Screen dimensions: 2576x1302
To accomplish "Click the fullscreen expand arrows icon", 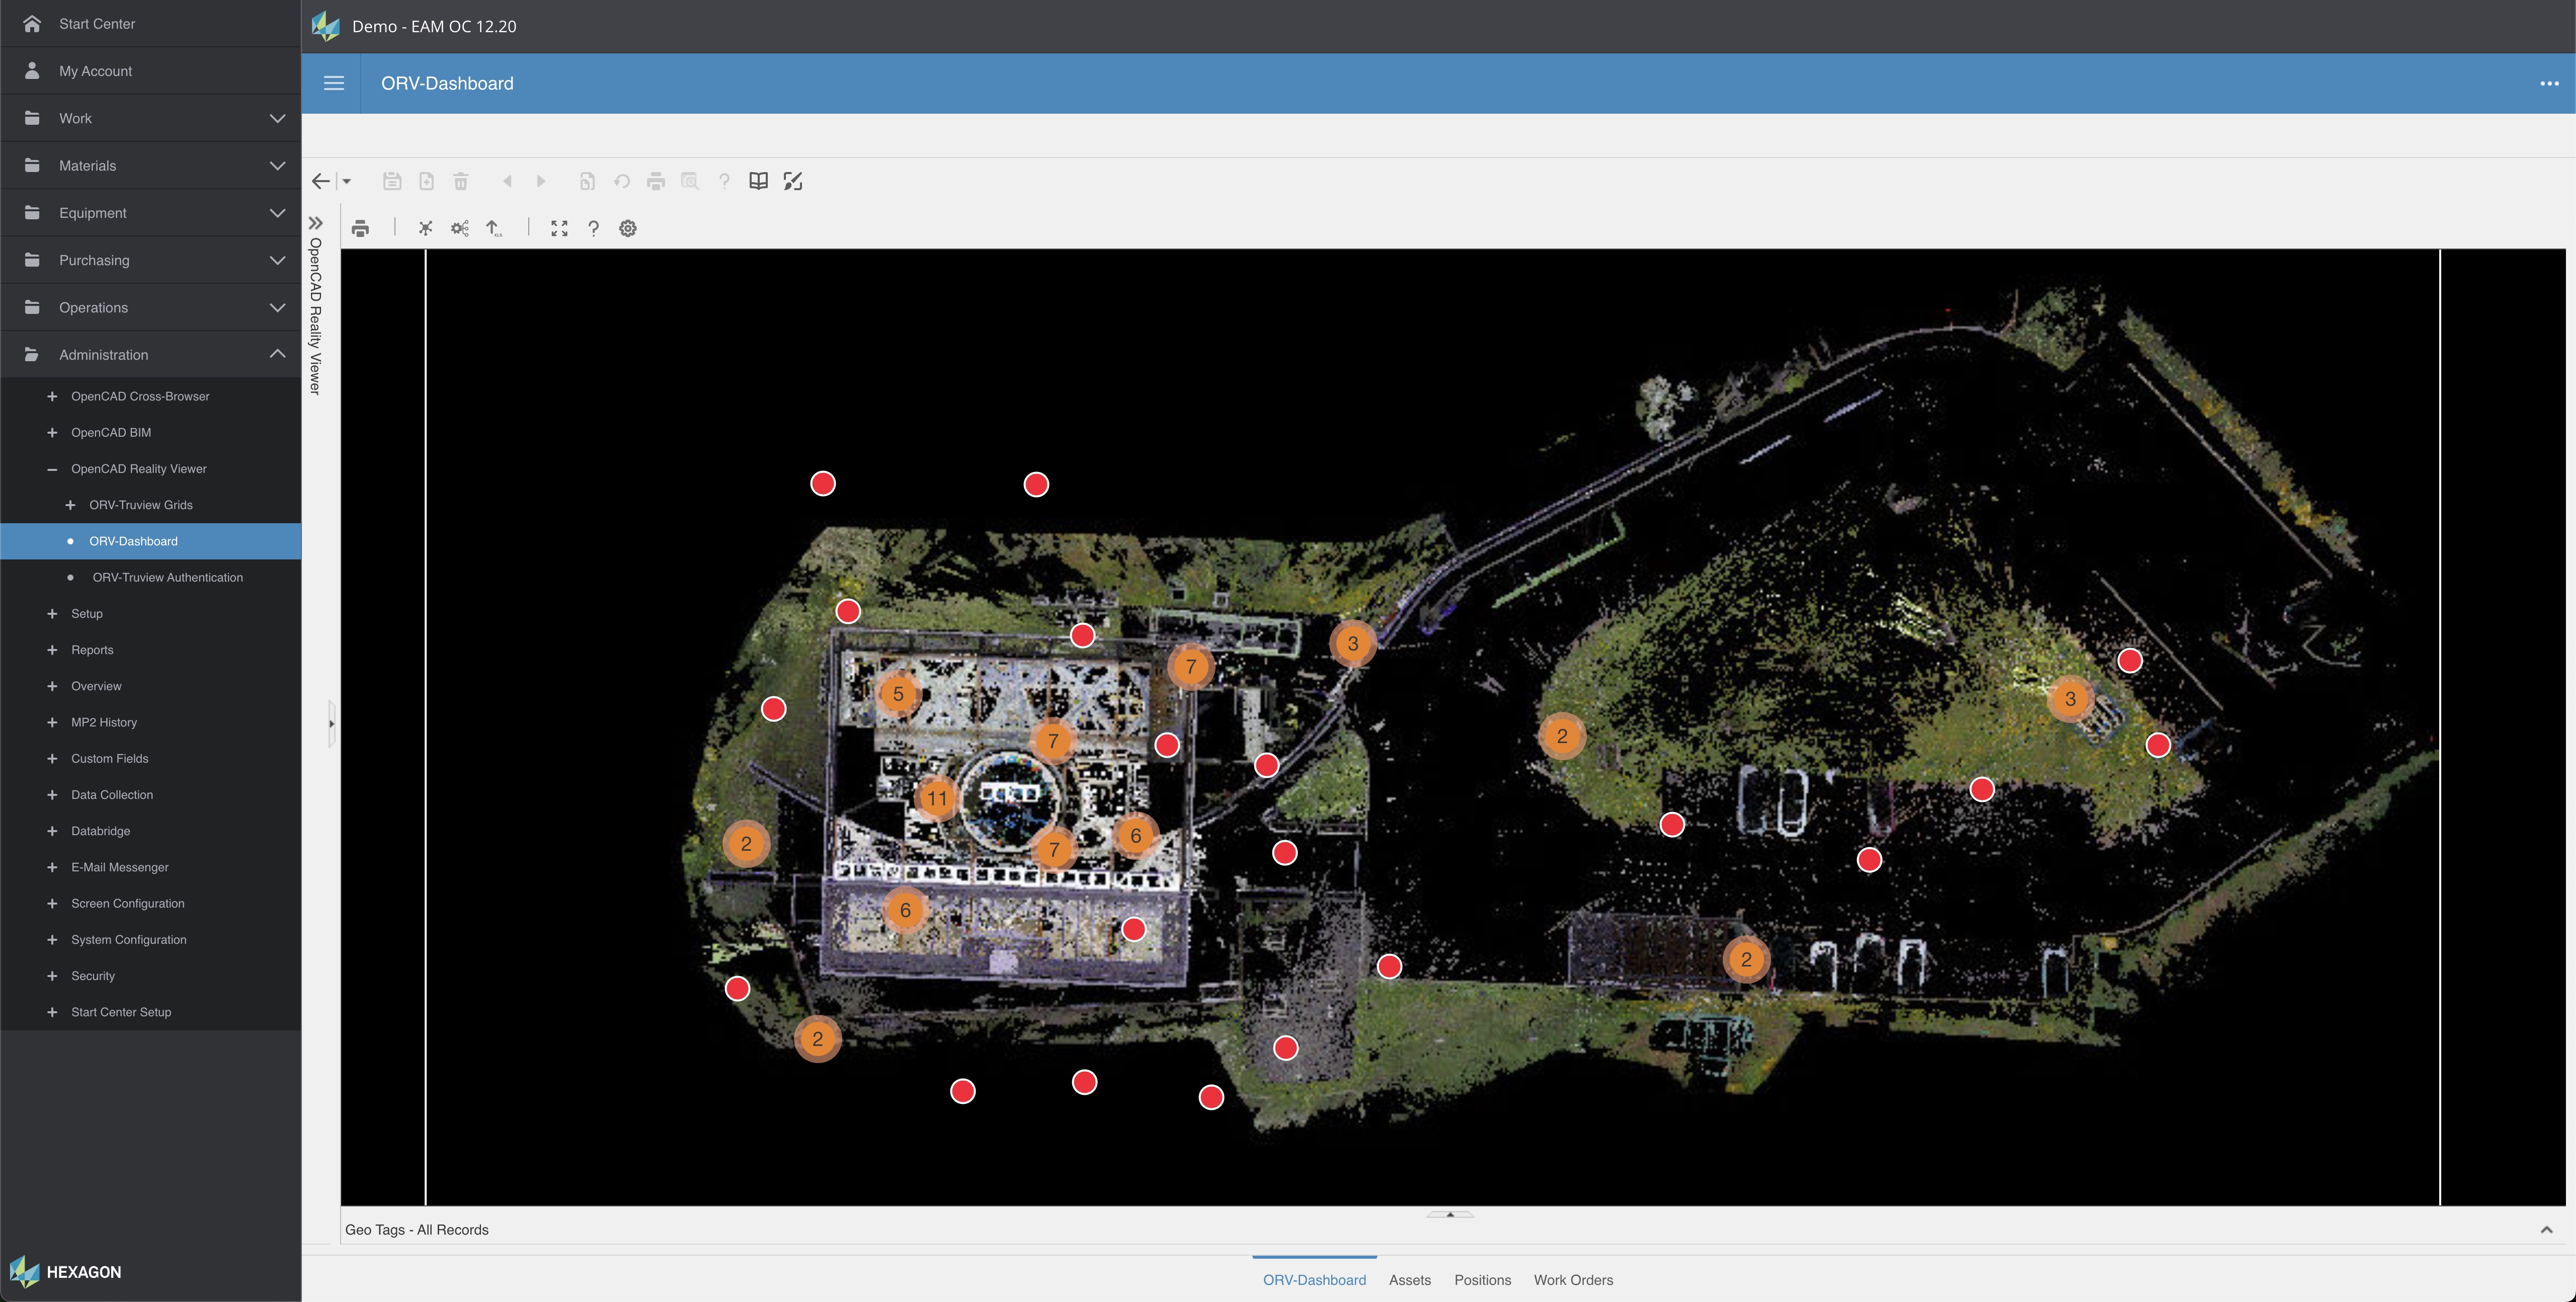I will pyautogui.click(x=559, y=228).
